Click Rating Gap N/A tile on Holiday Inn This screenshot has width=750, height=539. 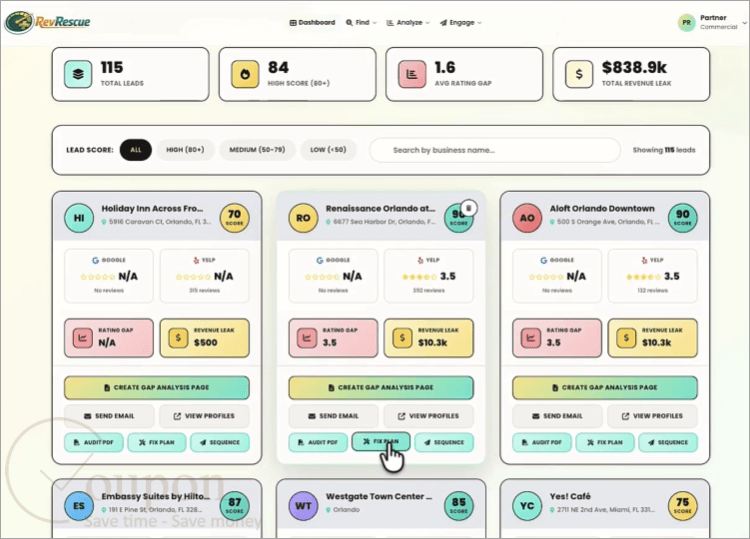(109, 338)
